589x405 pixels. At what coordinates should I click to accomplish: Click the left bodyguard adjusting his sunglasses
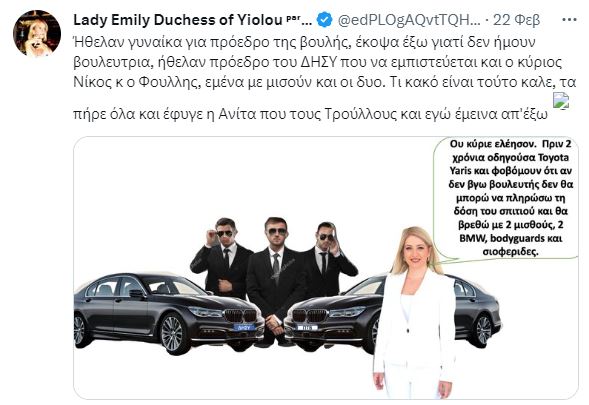(x=222, y=257)
